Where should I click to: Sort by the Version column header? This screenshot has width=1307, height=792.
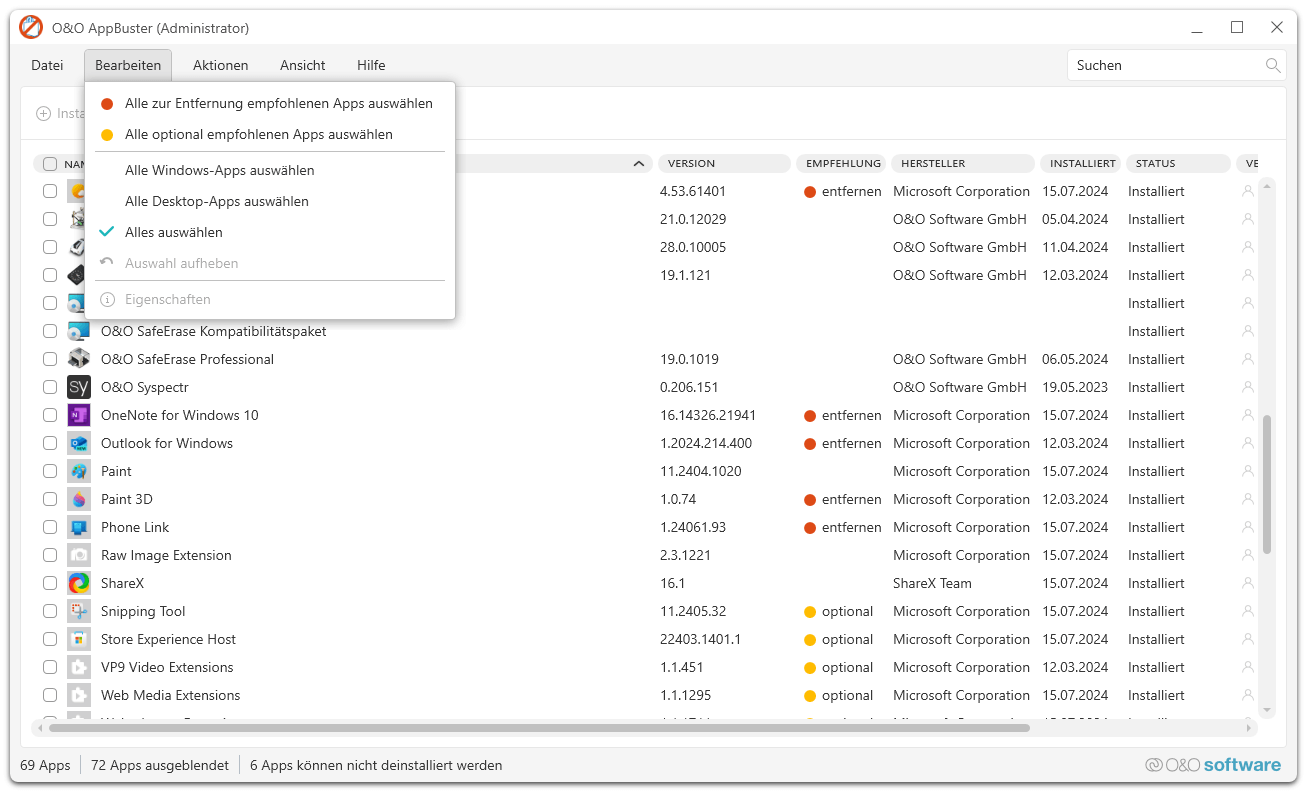(724, 164)
